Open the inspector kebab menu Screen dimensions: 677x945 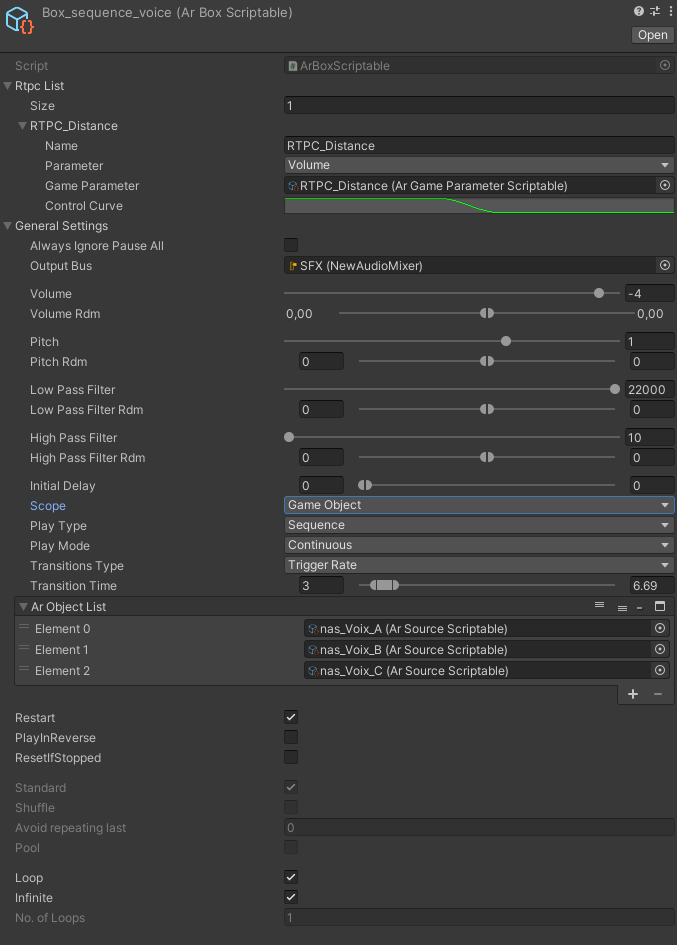click(670, 11)
